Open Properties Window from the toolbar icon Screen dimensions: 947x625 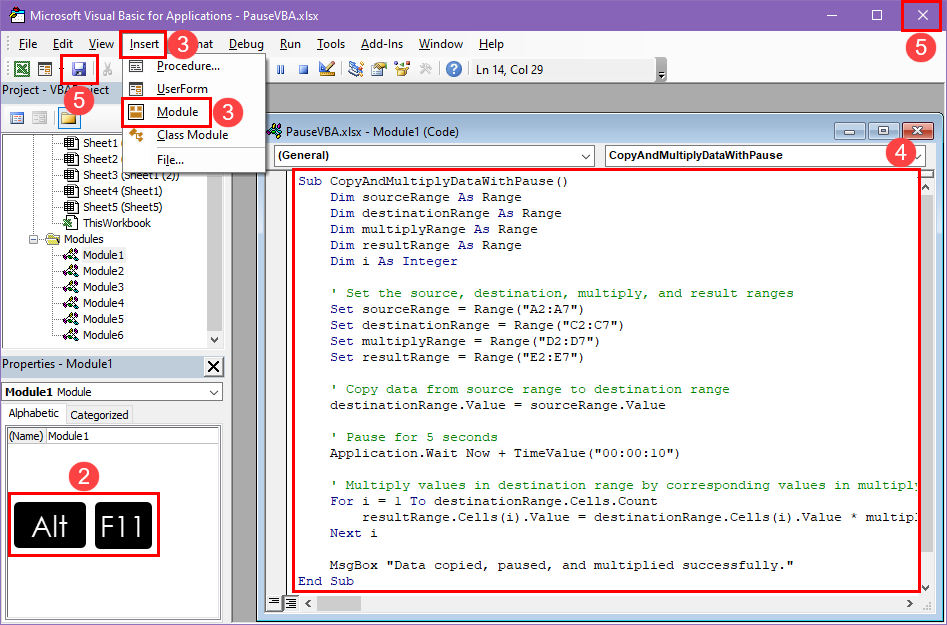379,69
